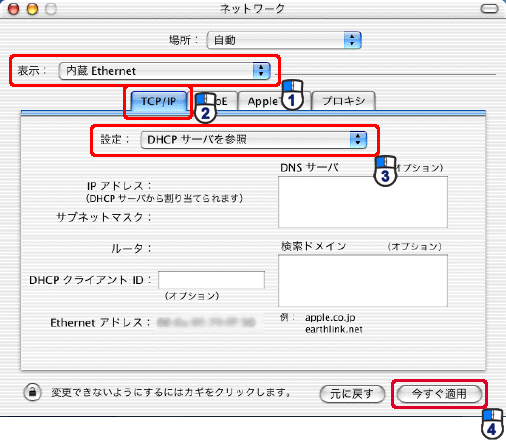Click the 元に戻す revert button
Image resolution: width=506 pixels, height=440 pixels.
pyautogui.click(x=352, y=394)
